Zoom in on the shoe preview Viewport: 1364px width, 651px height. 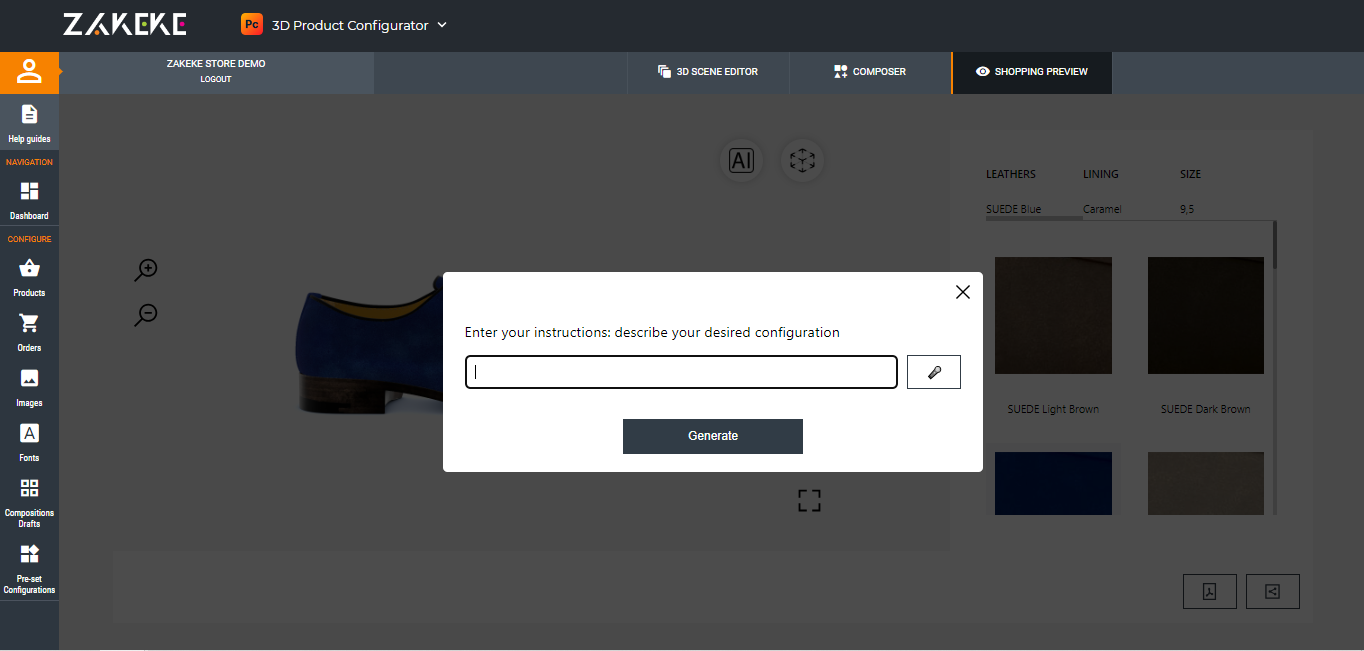click(x=146, y=270)
